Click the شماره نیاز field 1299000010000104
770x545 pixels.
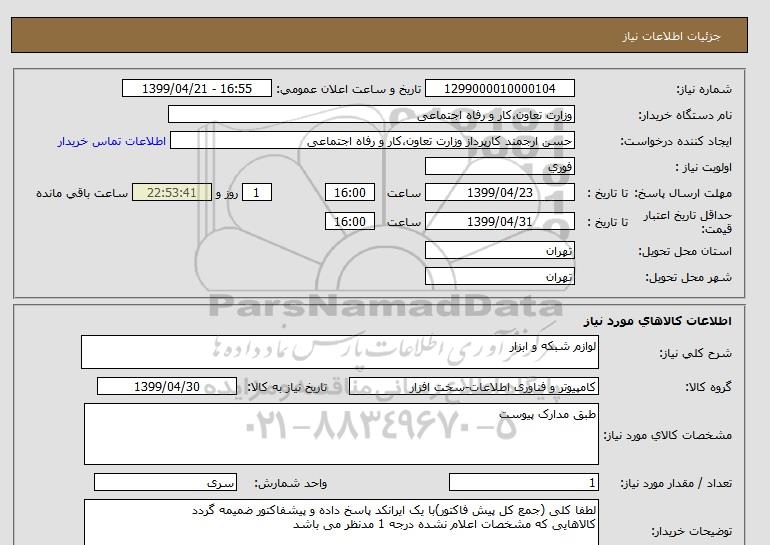pyautogui.click(x=499, y=88)
